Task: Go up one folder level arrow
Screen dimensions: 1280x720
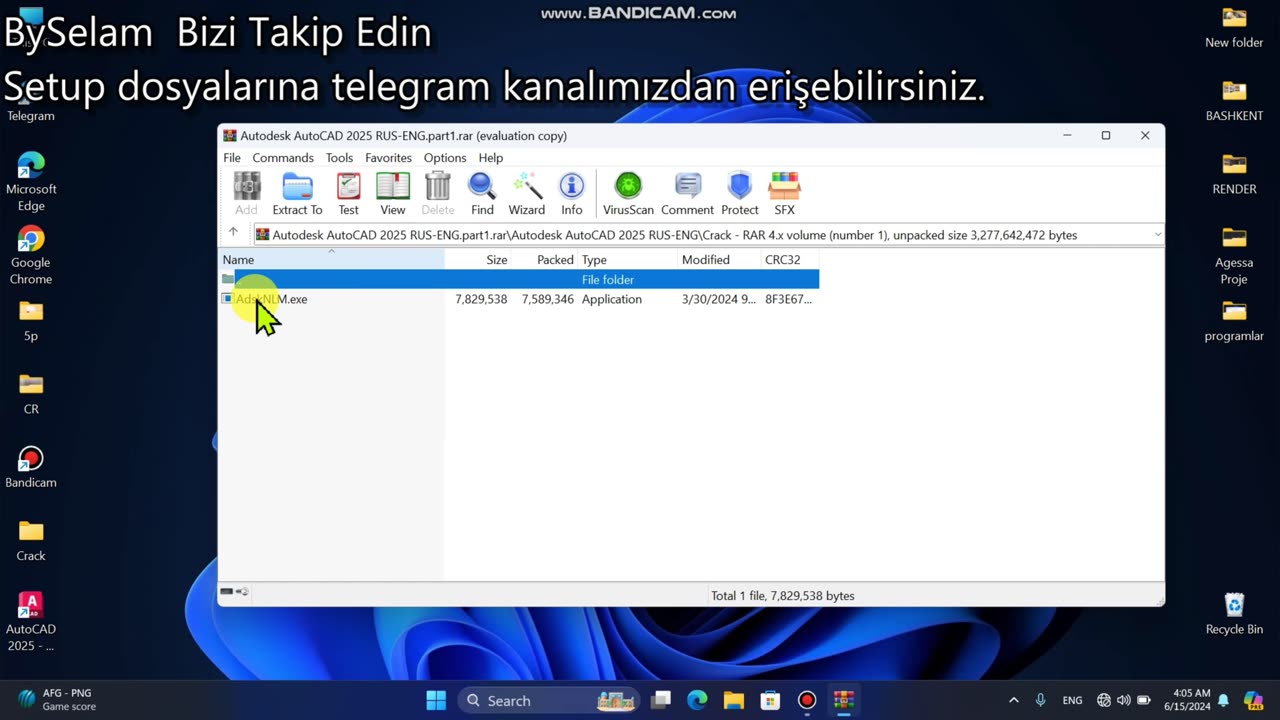Action: [233, 233]
